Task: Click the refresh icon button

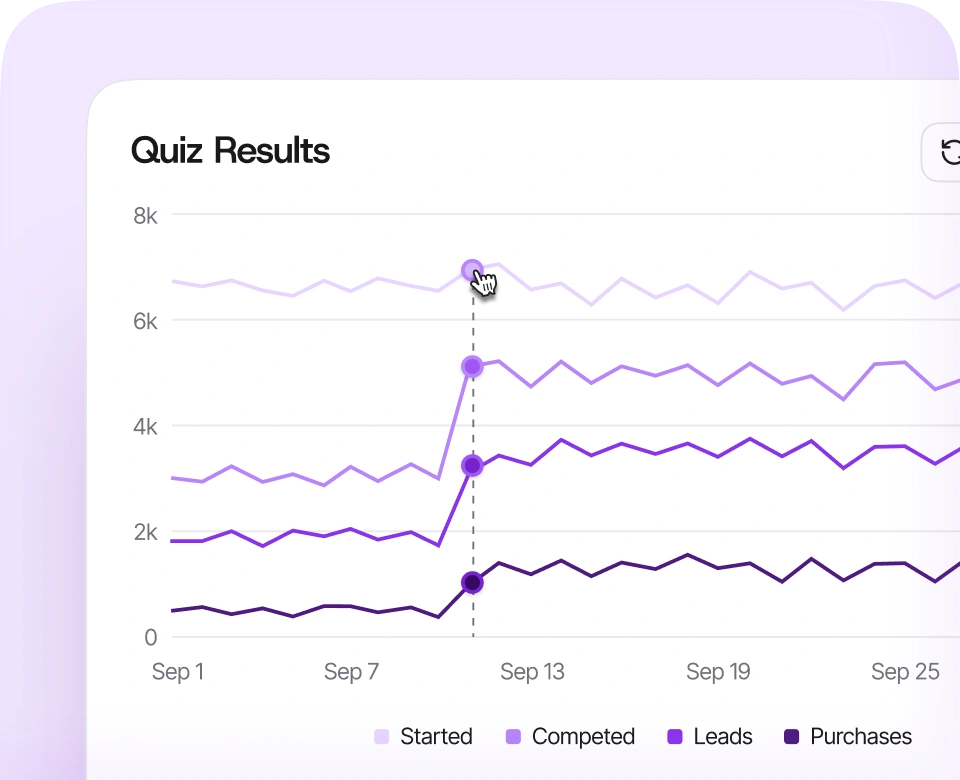Action: click(x=942, y=152)
